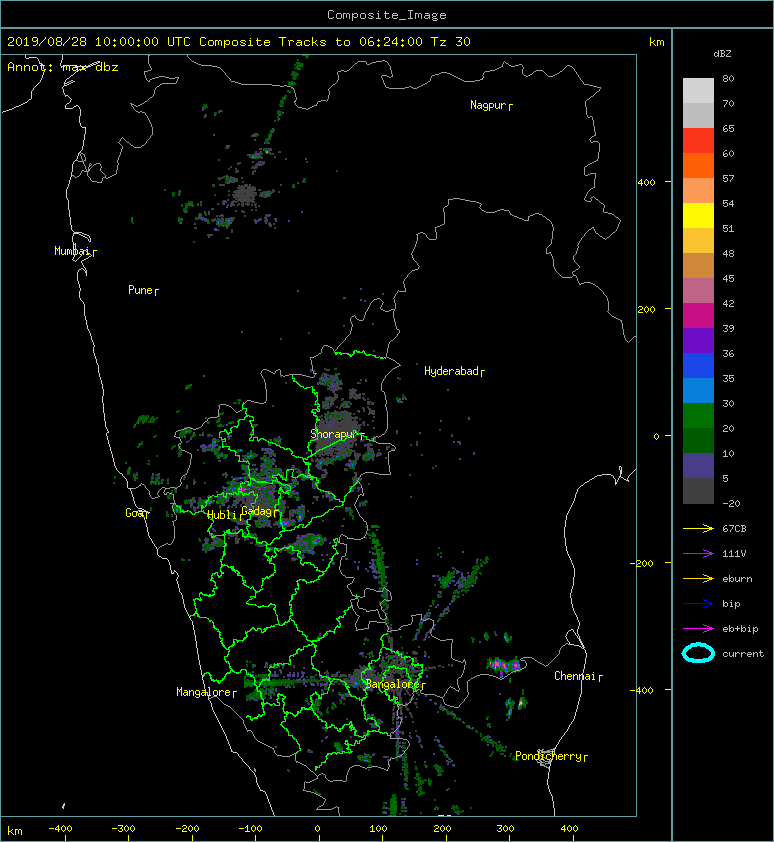Pick the royal blue 35-36 dBZ swatch
This screenshot has height=842, width=774.
coord(698,366)
